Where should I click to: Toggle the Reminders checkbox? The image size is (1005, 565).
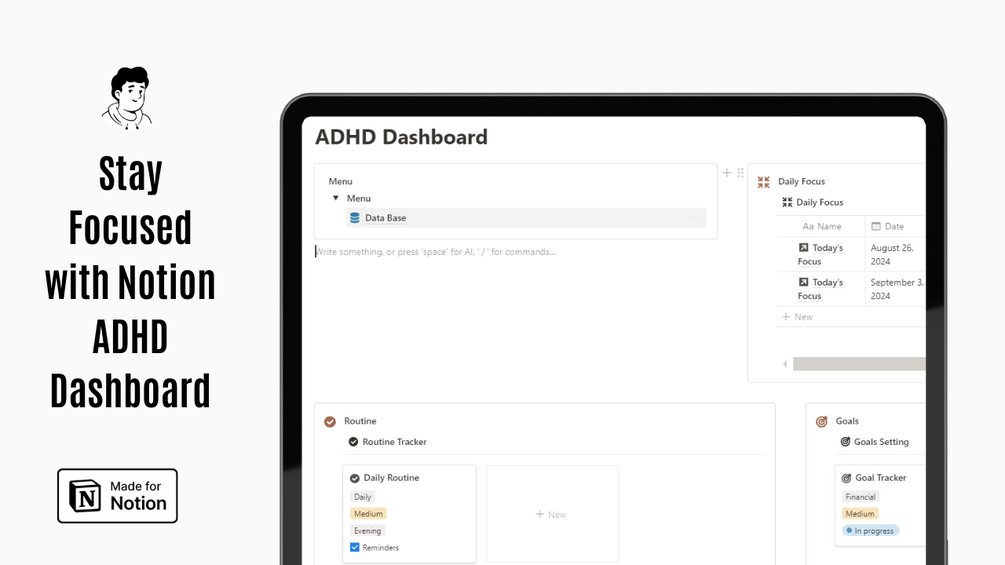354,548
